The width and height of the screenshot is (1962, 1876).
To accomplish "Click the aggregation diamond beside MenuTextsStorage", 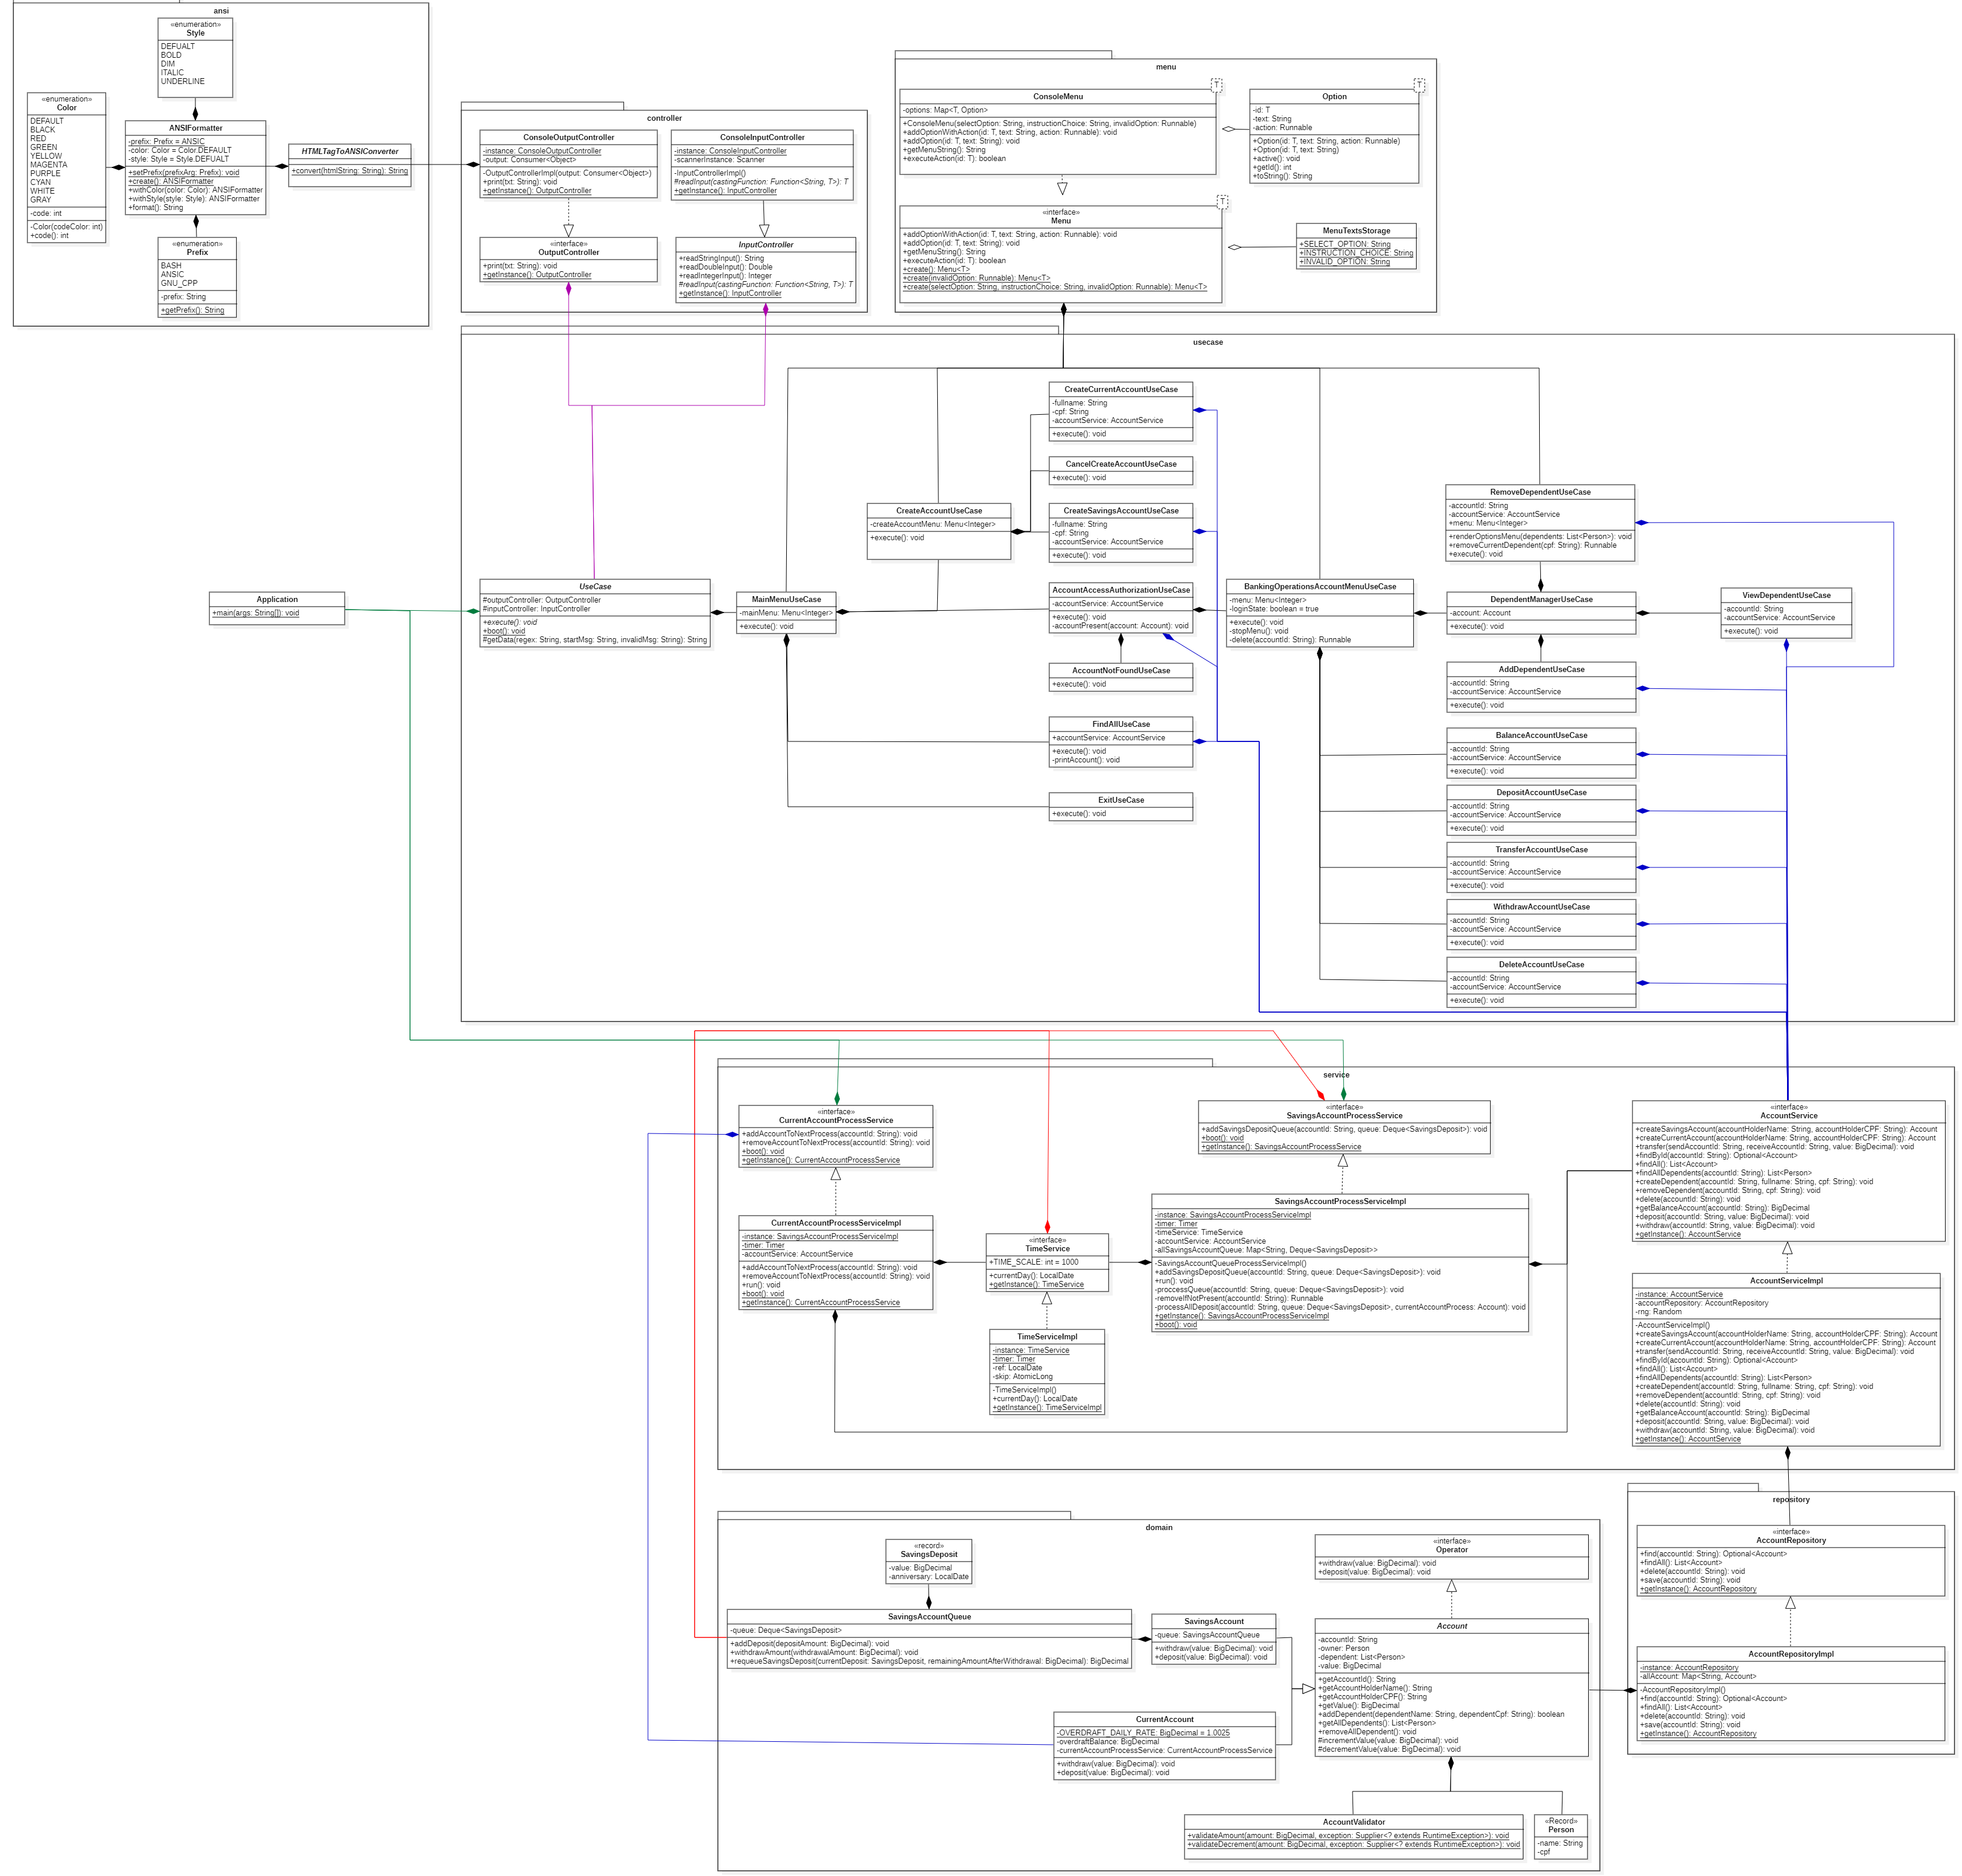I will click(1234, 247).
